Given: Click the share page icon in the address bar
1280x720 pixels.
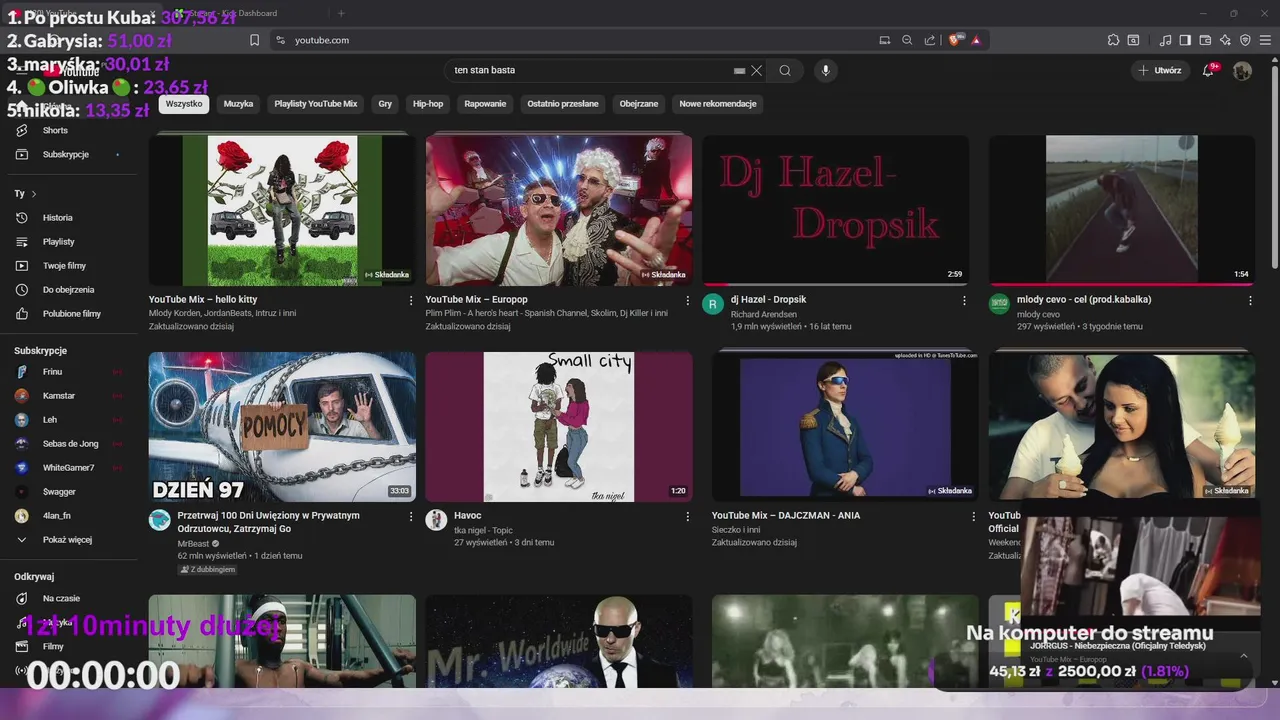Looking at the screenshot, I should coord(930,40).
